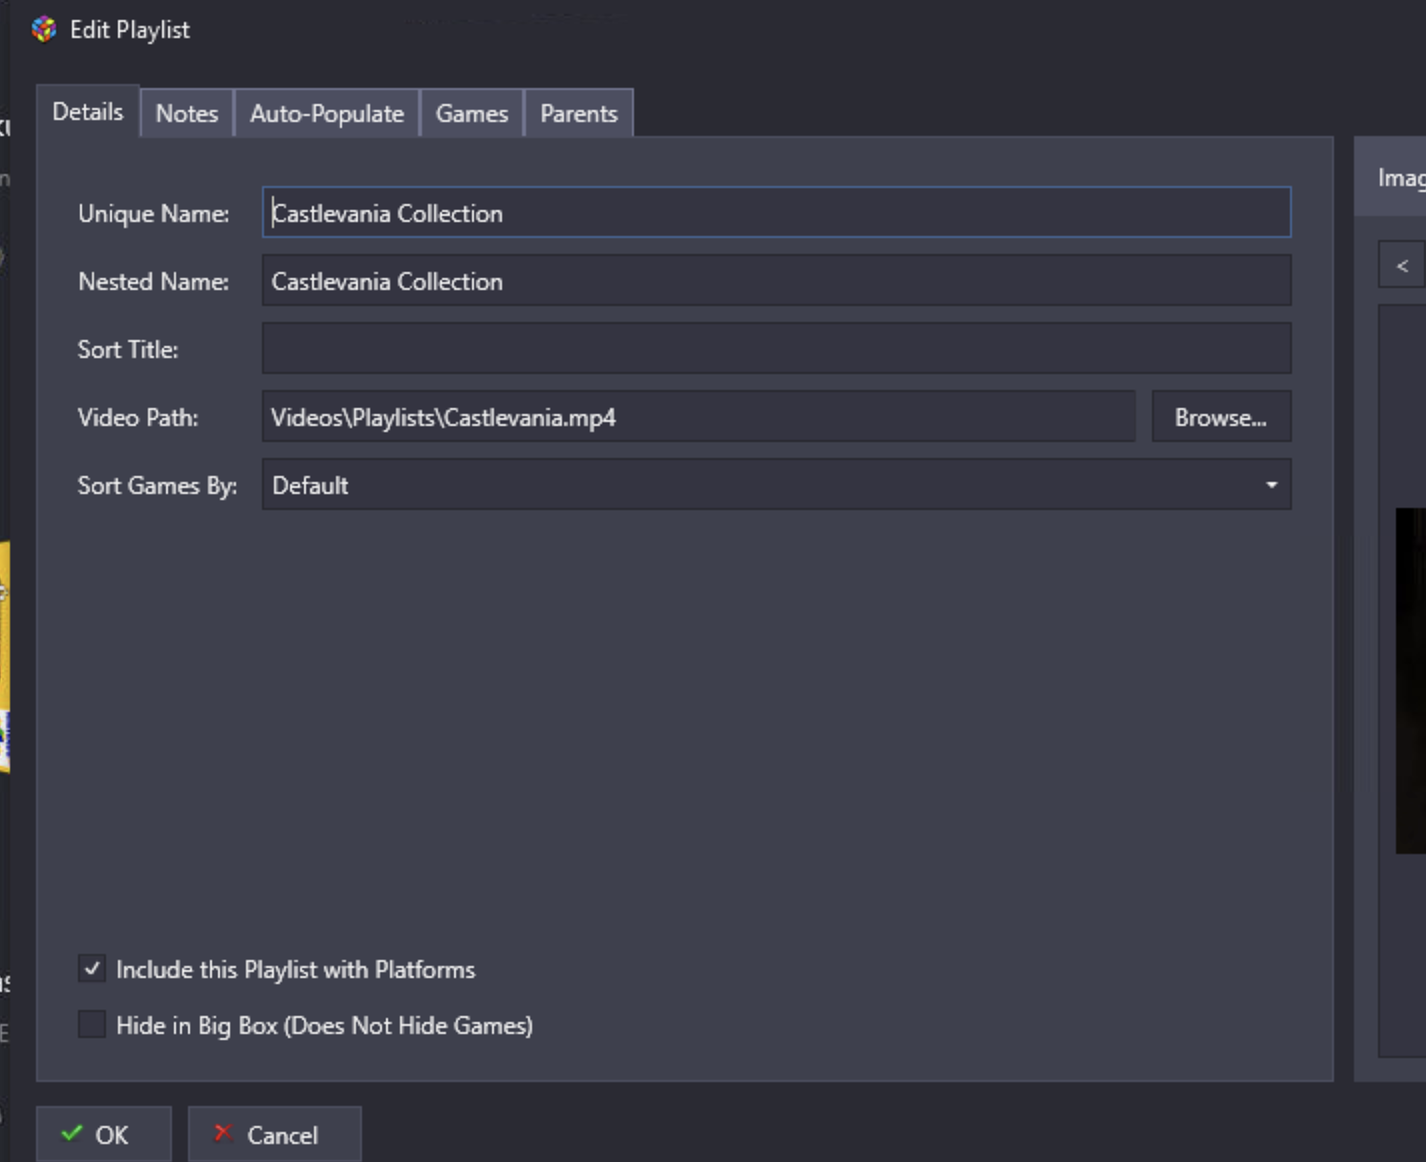Confirm changes with the OK button
Screen dimensions: 1426x1162
[x=104, y=1134]
